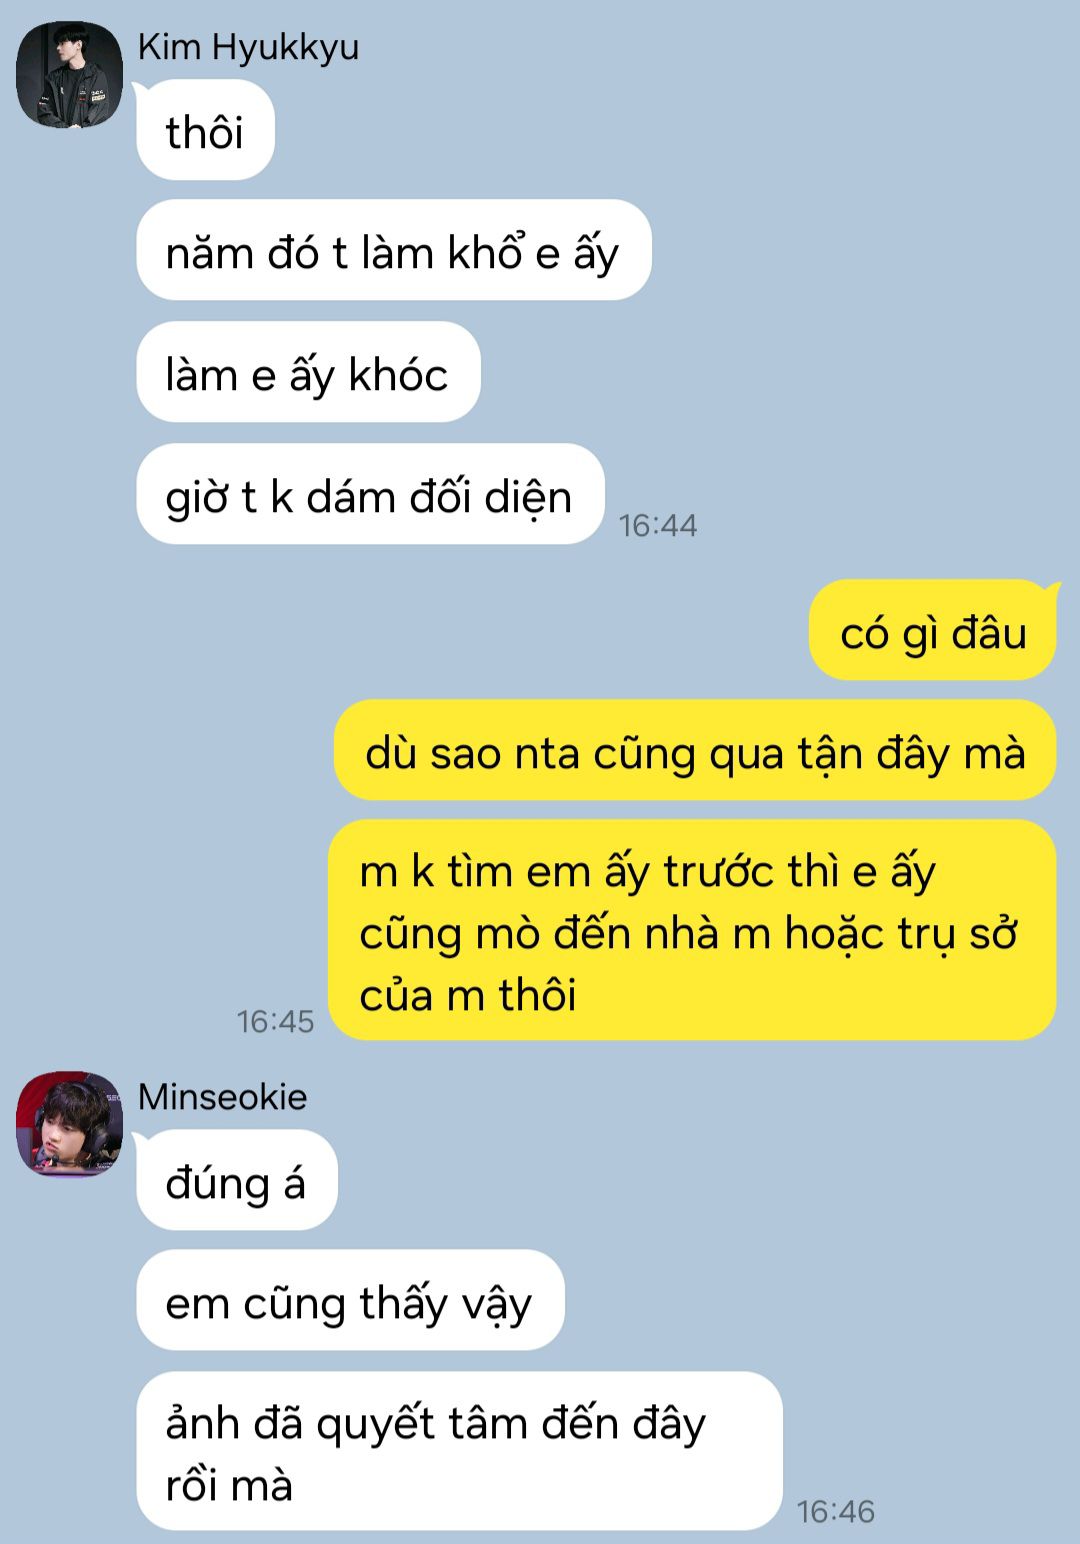Tap the 'đúng á' message bubble

click(x=236, y=1181)
